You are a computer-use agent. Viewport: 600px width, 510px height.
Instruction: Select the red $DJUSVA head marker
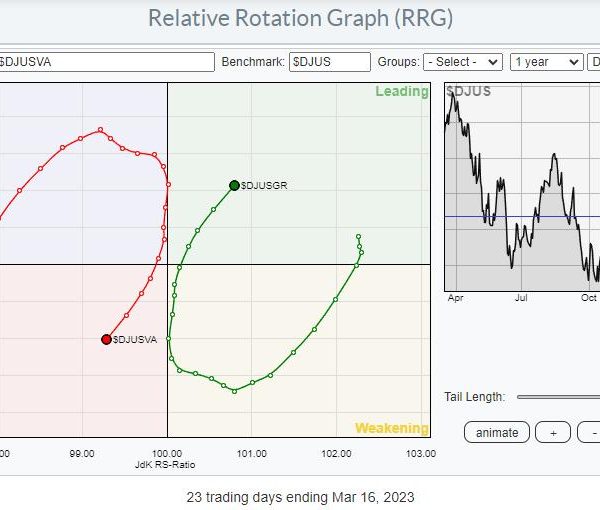pyautogui.click(x=106, y=339)
